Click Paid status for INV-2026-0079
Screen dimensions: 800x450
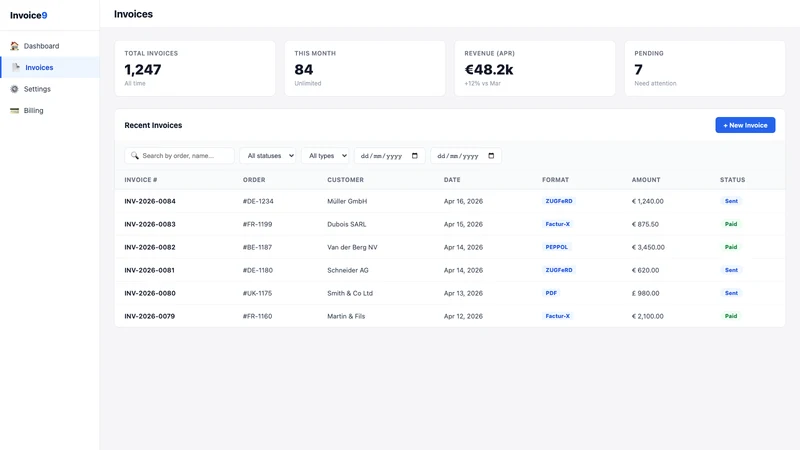pyautogui.click(x=731, y=316)
